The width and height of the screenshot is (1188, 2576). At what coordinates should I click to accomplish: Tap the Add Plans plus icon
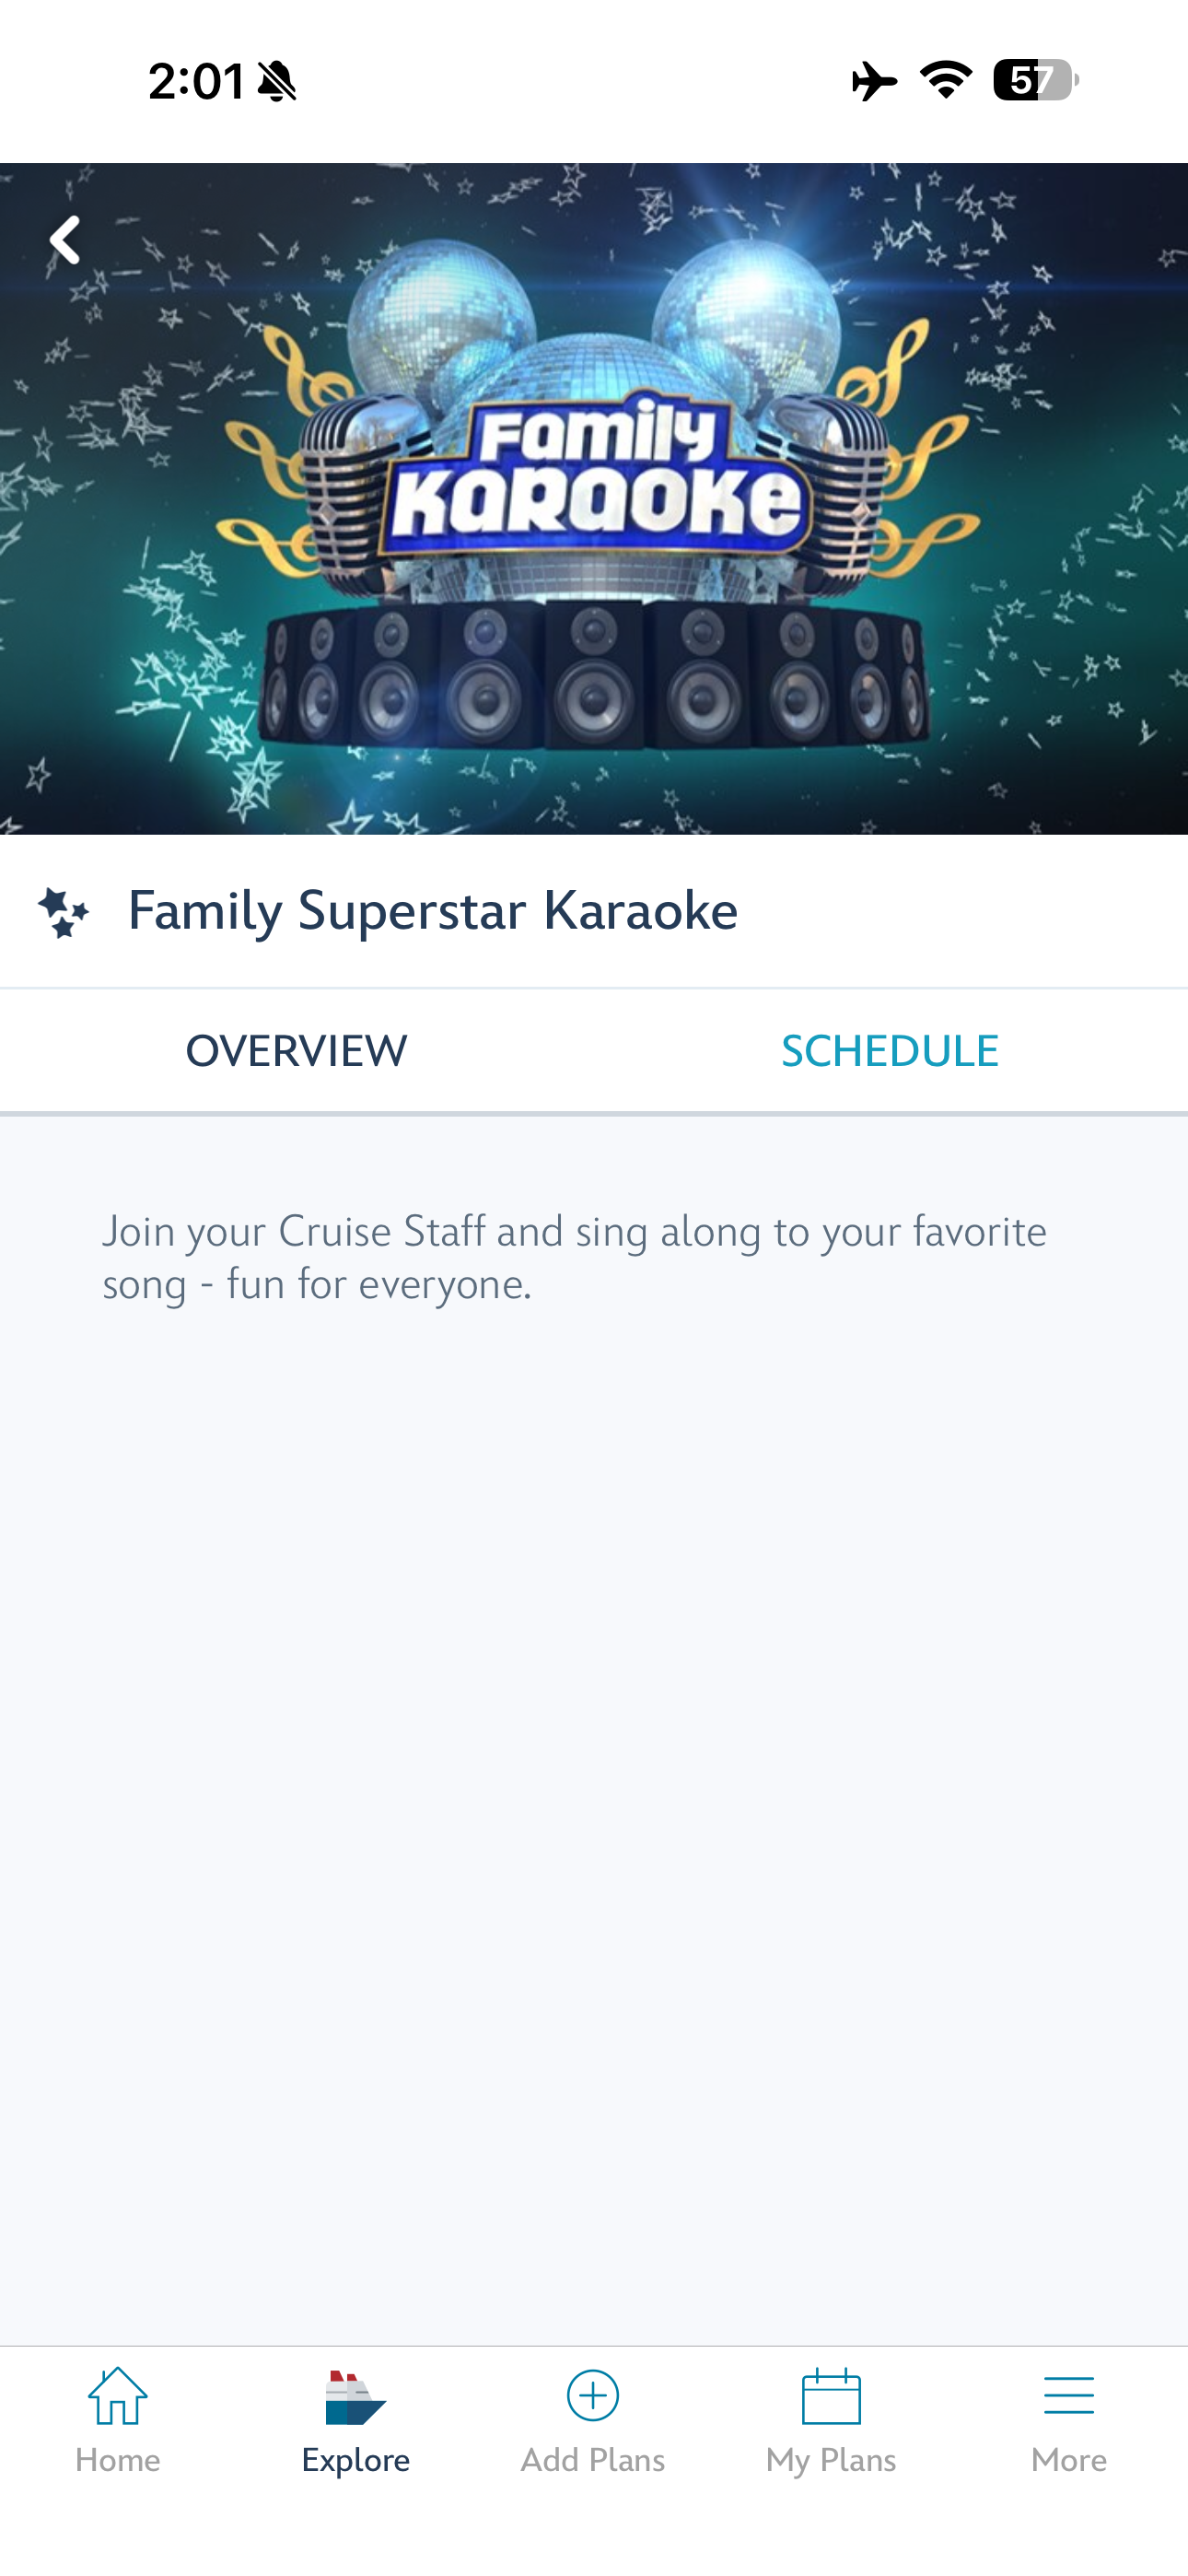pyautogui.click(x=593, y=2396)
